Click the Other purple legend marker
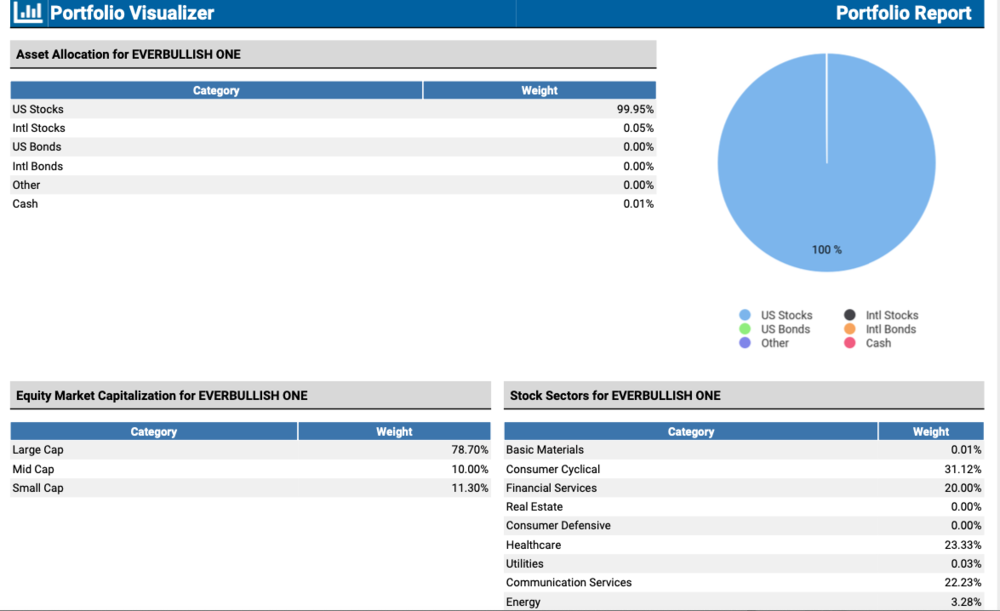This screenshot has width=1000, height=611. (745, 343)
